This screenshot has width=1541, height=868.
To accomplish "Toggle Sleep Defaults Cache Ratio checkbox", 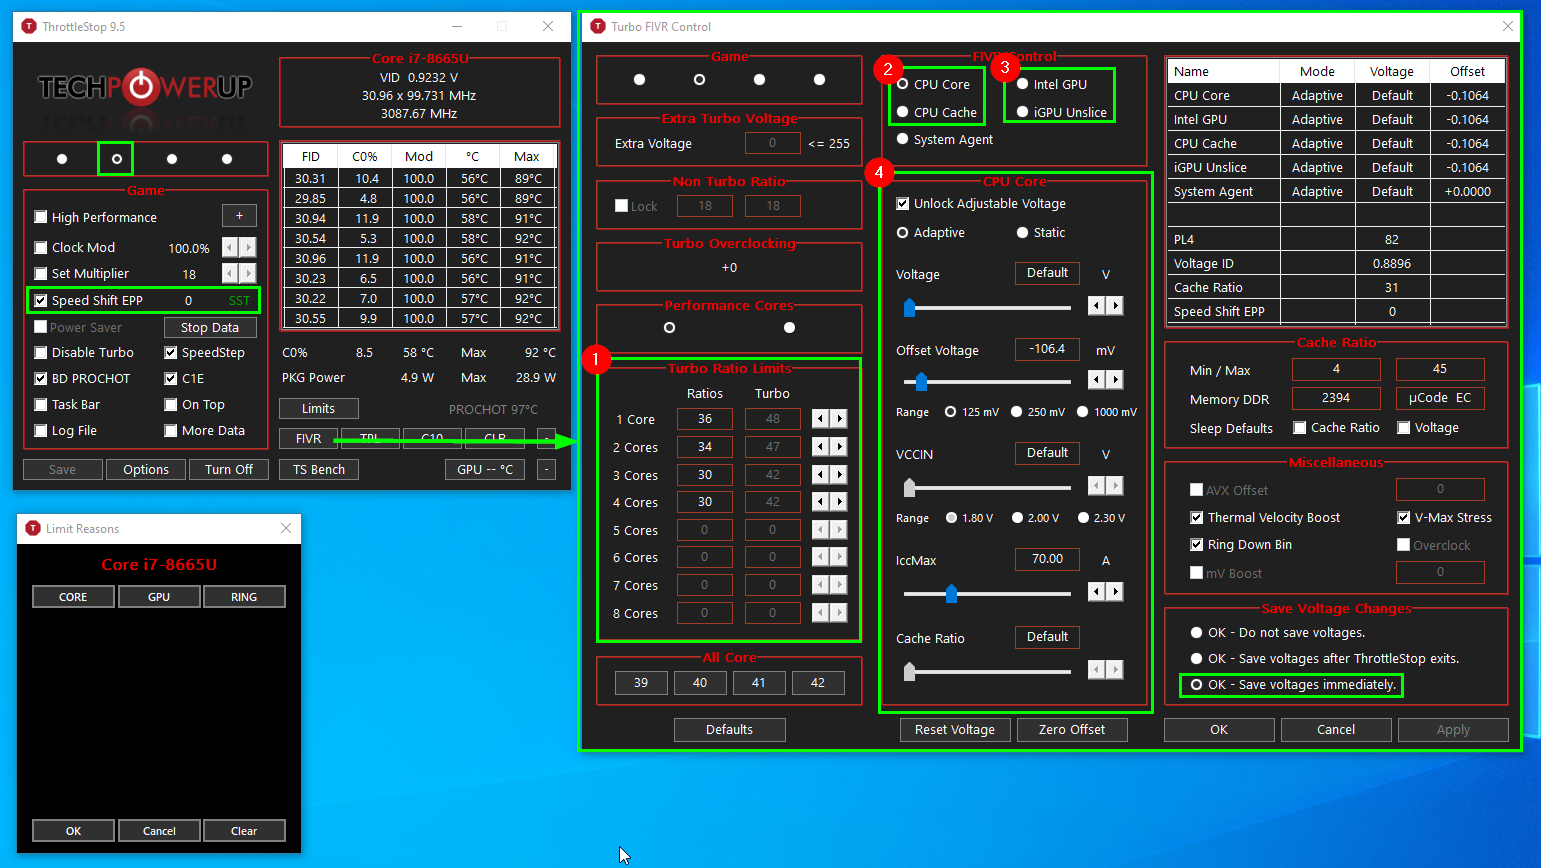I will pos(1300,427).
